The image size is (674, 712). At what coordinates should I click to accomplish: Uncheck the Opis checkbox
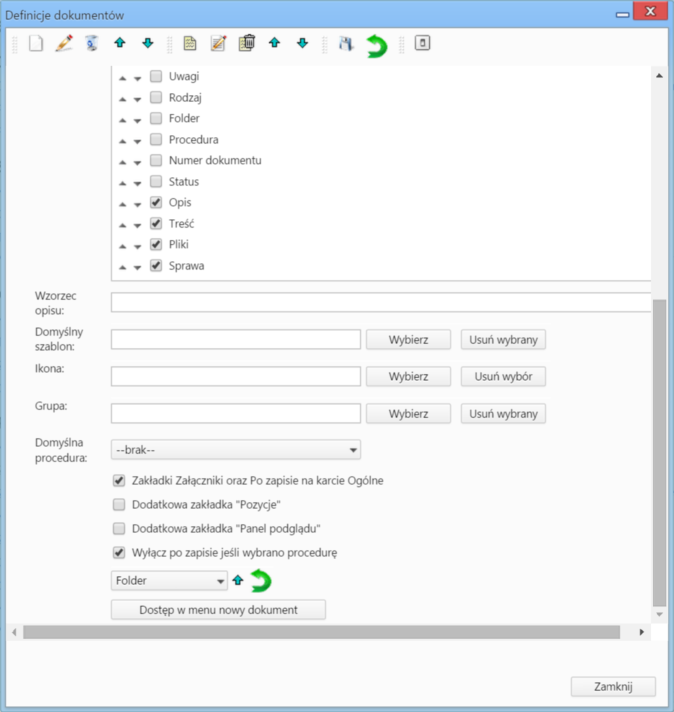156,203
